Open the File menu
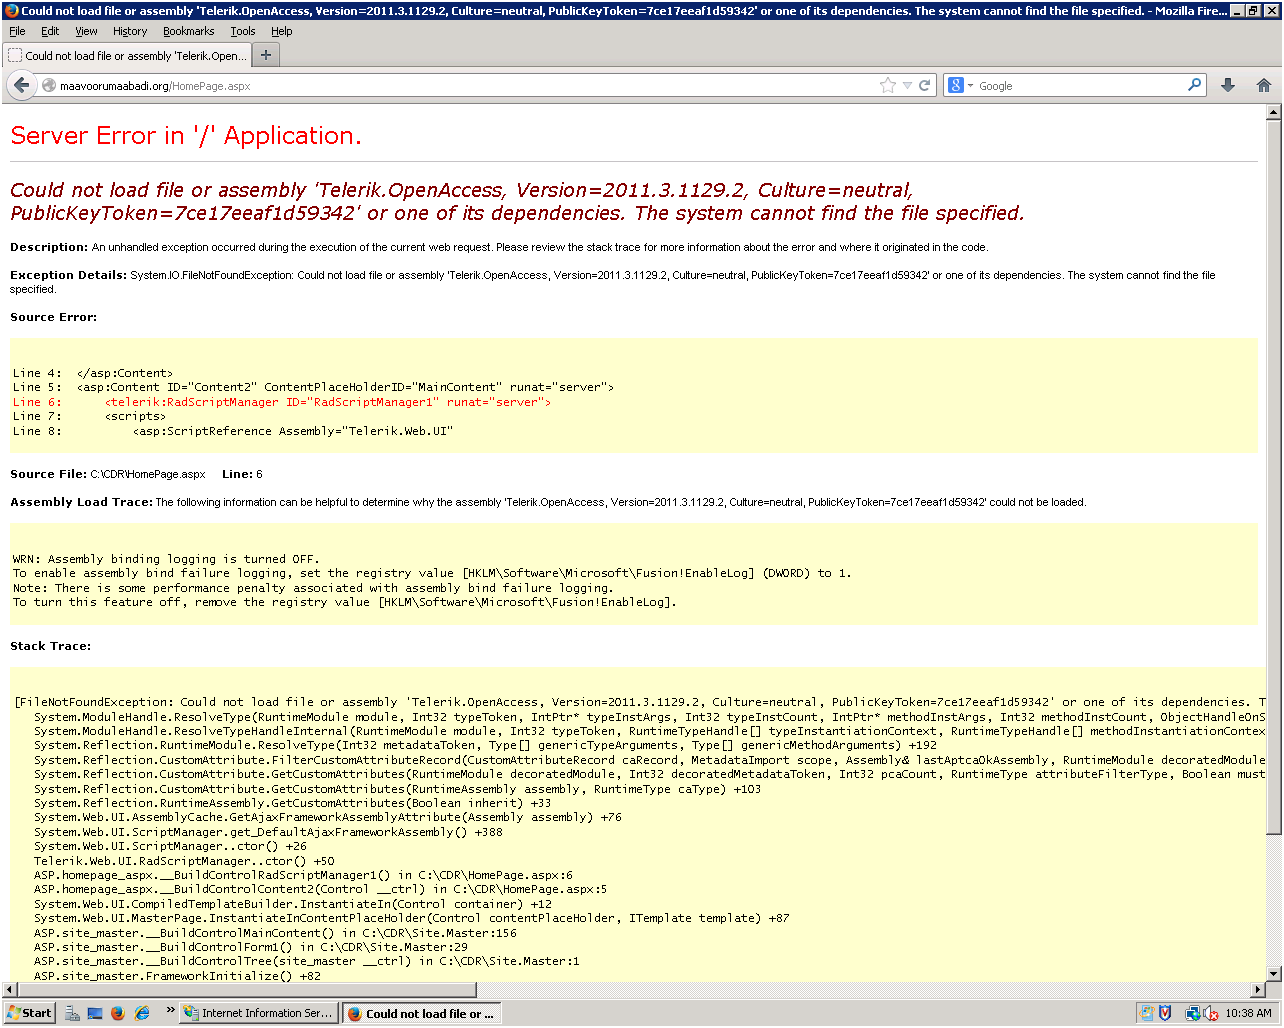Viewport: 1284px width, 1028px height. 17,31
